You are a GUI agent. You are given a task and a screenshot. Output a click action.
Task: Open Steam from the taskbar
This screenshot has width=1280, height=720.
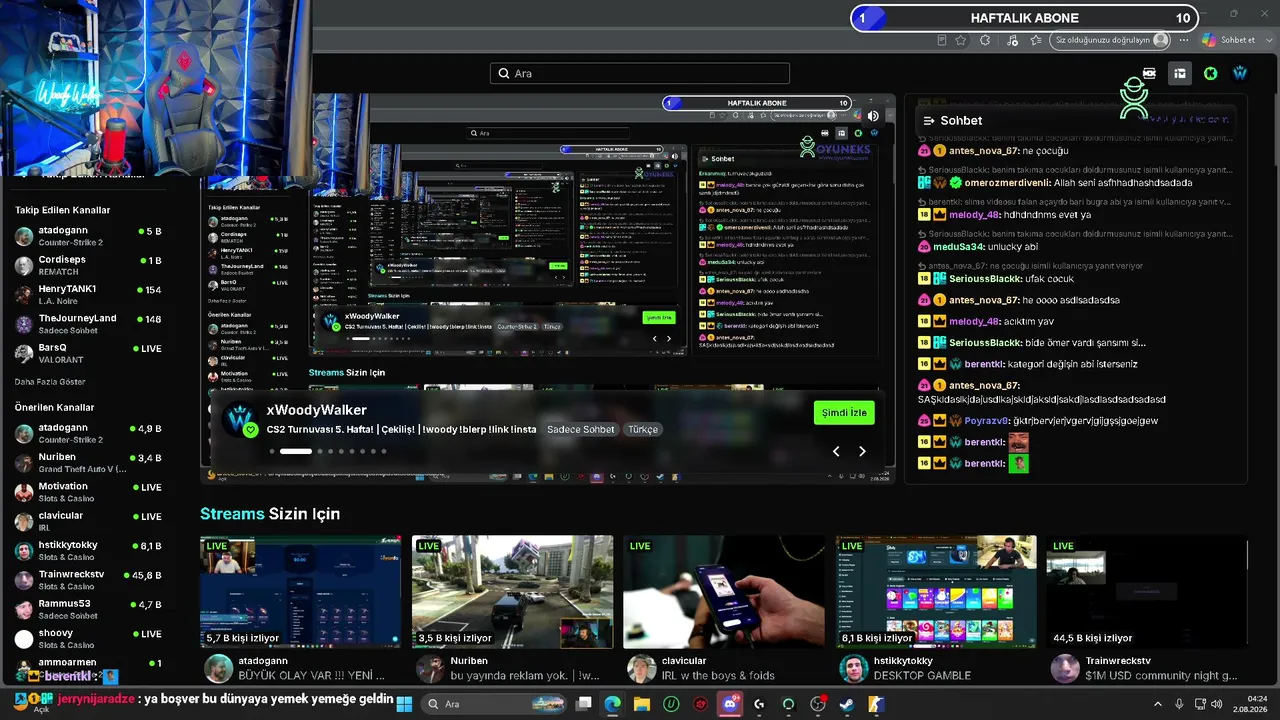point(847,704)
